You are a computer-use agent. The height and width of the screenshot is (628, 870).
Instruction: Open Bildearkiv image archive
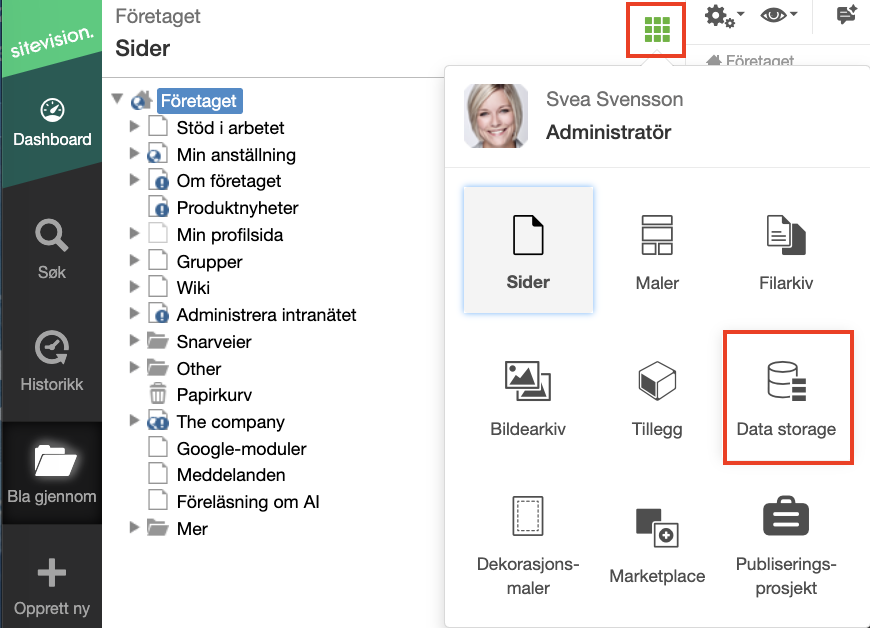coord(528,397)
